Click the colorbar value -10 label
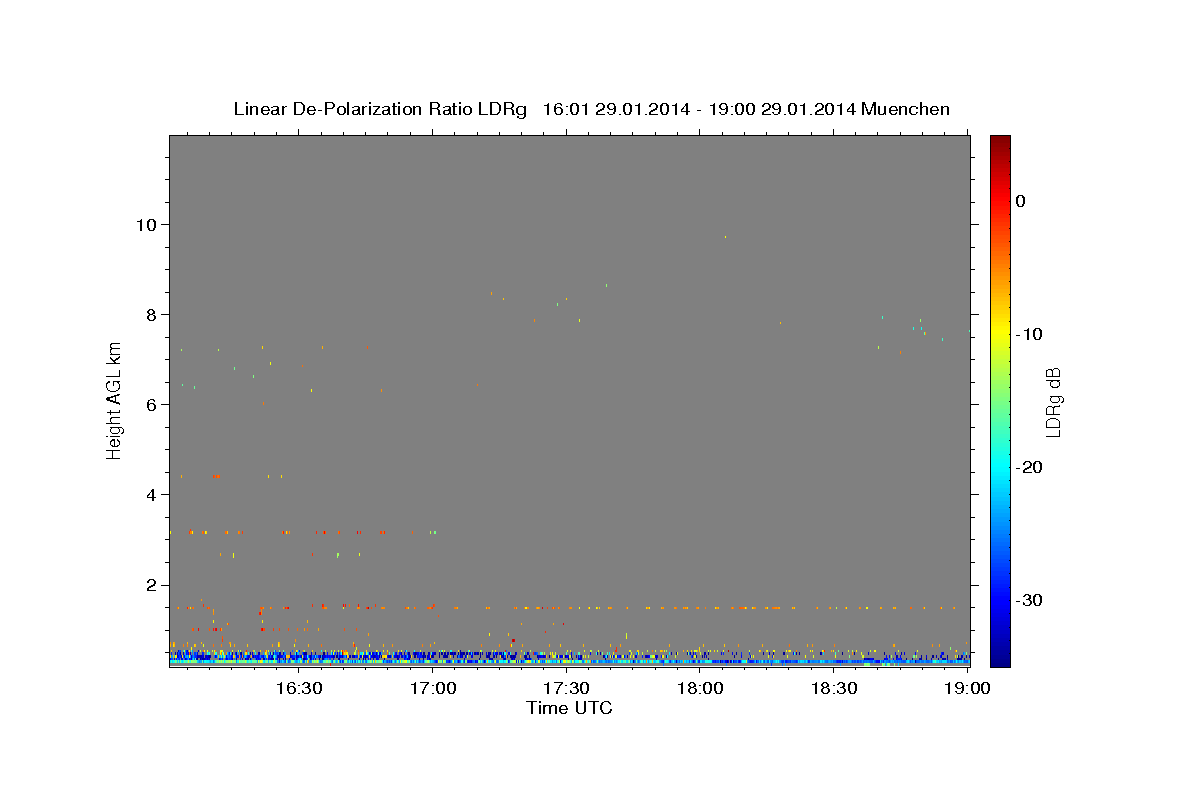Image resolution: width=1200 pixels, height=800 pixels. tap(1029, 334)
